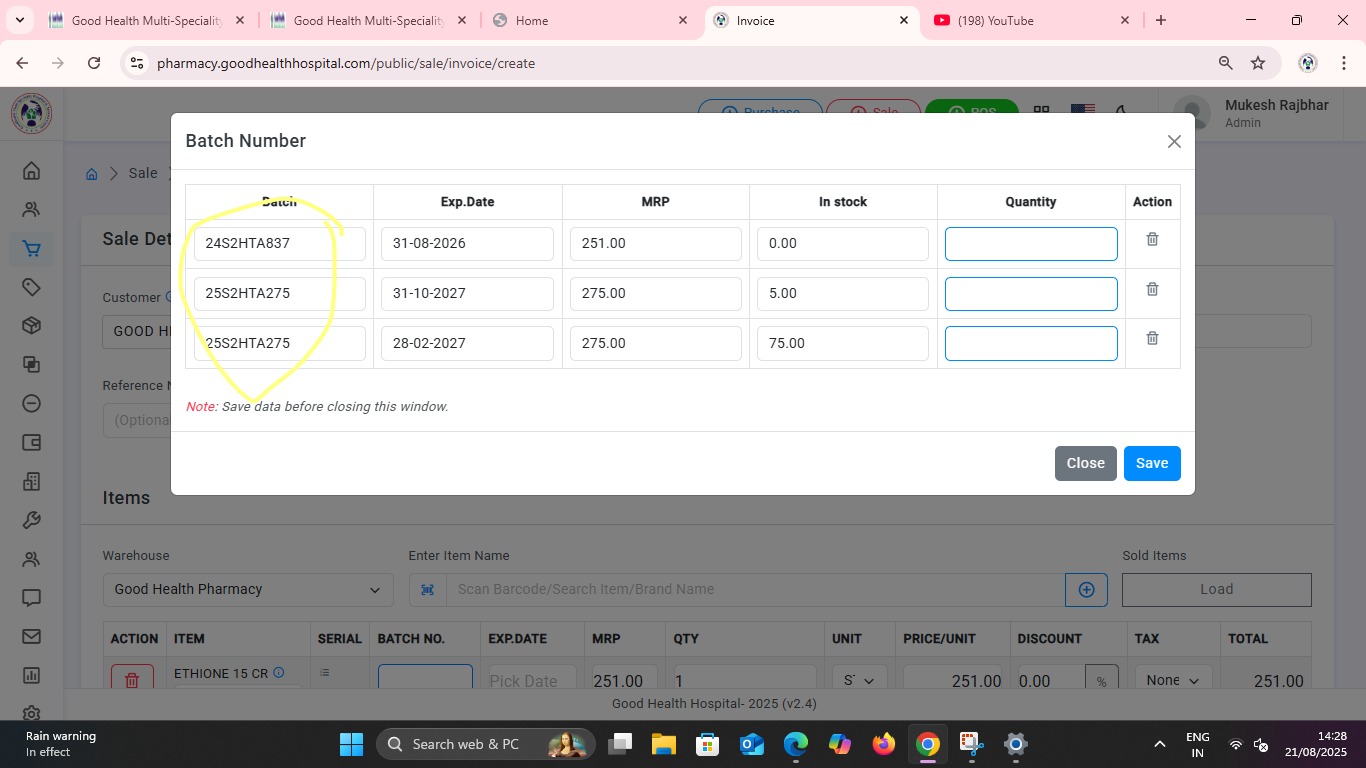
Task: Click the Batch No. field in item row
Action: pyautogui.click(x=425, y=677)
